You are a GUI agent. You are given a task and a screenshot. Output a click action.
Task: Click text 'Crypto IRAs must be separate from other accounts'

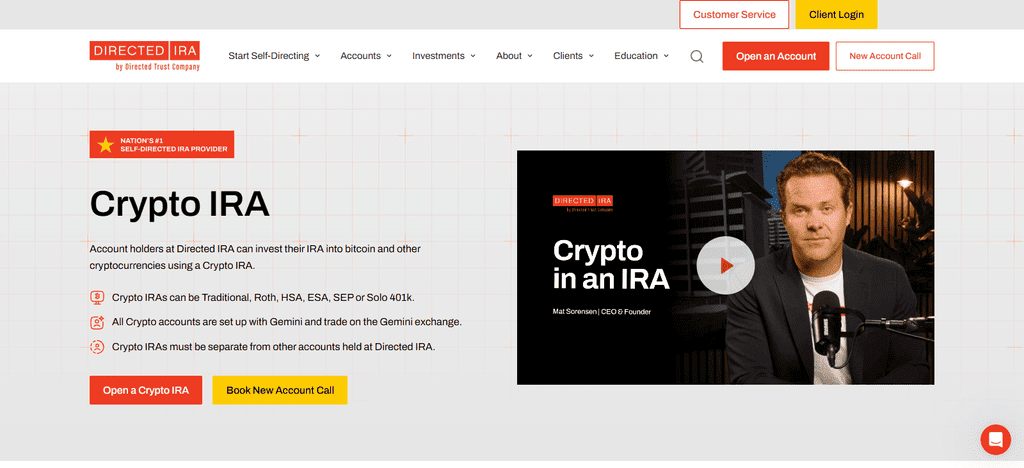(274, 347)
